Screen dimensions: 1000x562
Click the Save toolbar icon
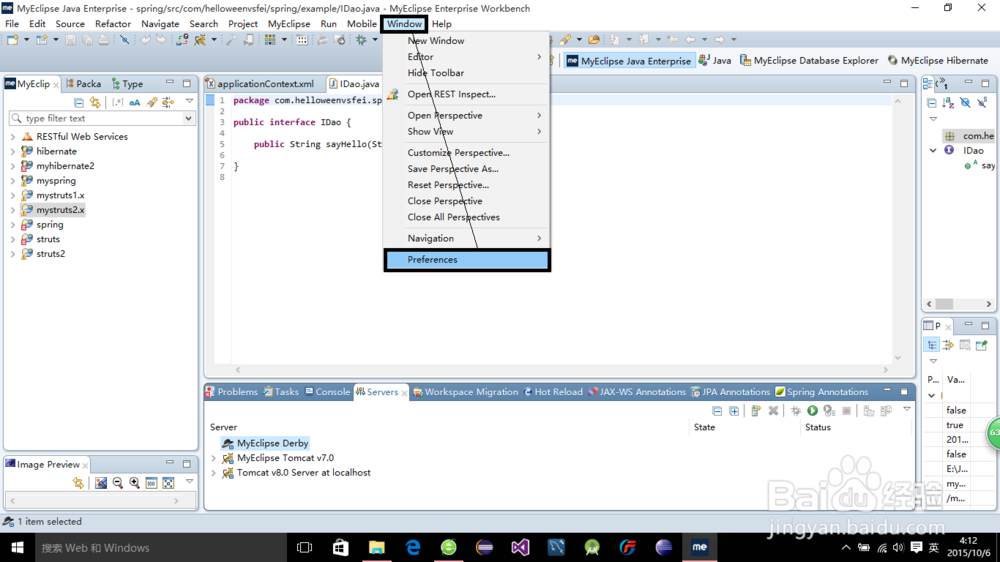pyautogui.click(x=71, y=40)
